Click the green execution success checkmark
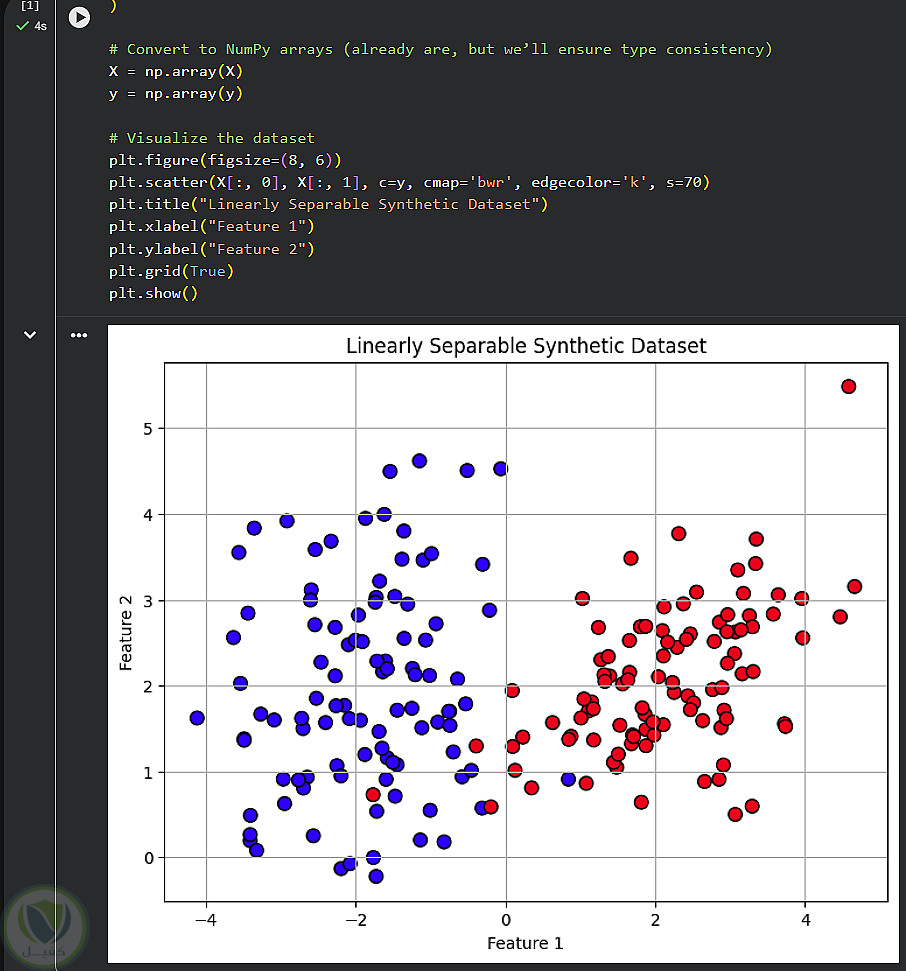The image size is (906, 971). pos(22,26)
